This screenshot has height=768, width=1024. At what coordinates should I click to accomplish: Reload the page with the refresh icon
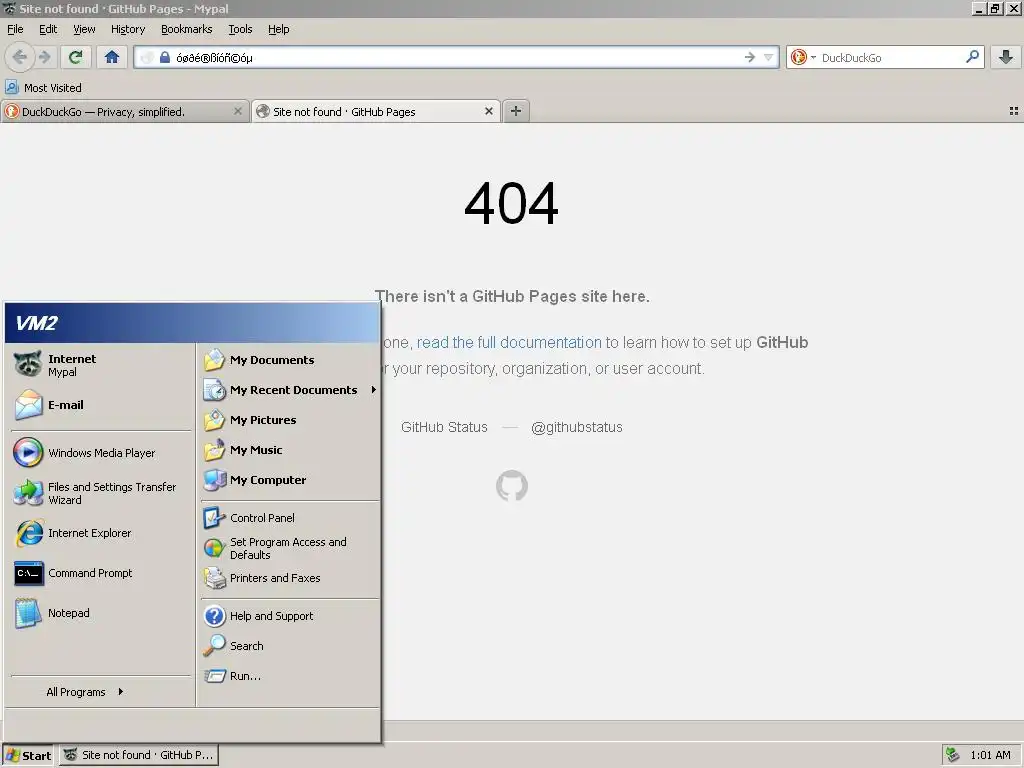pos(76,57)
